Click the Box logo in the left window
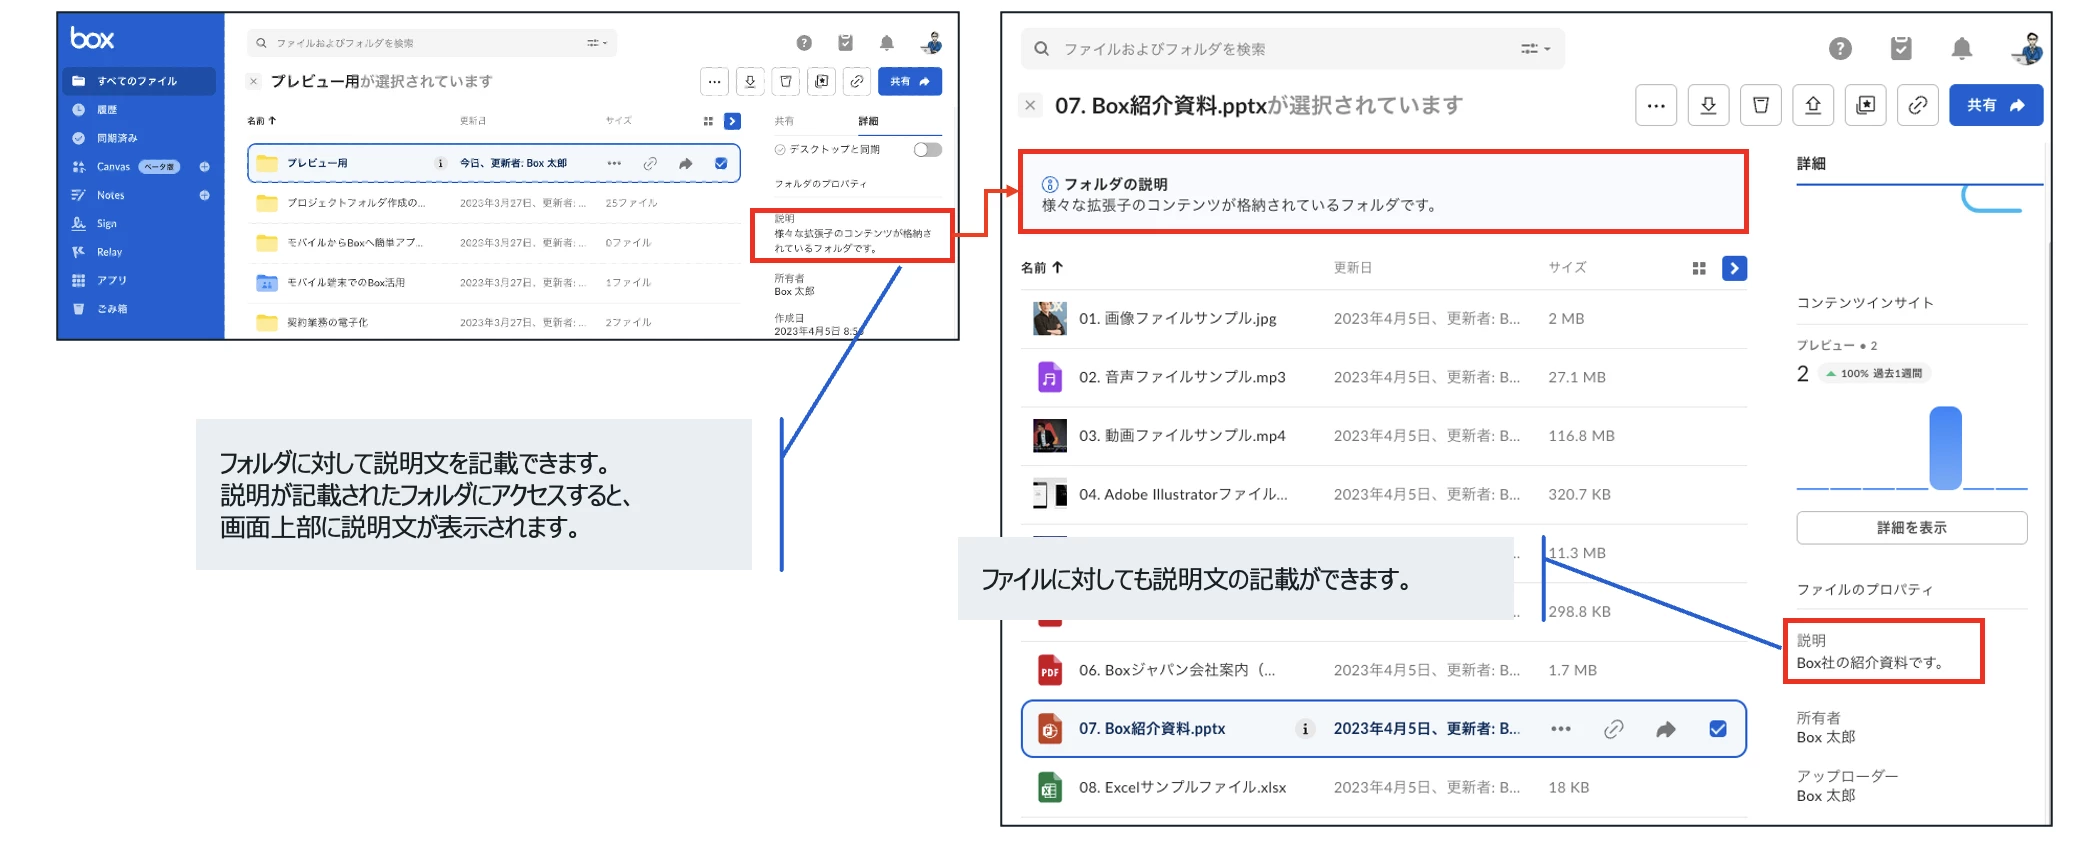 coord(92,39)
